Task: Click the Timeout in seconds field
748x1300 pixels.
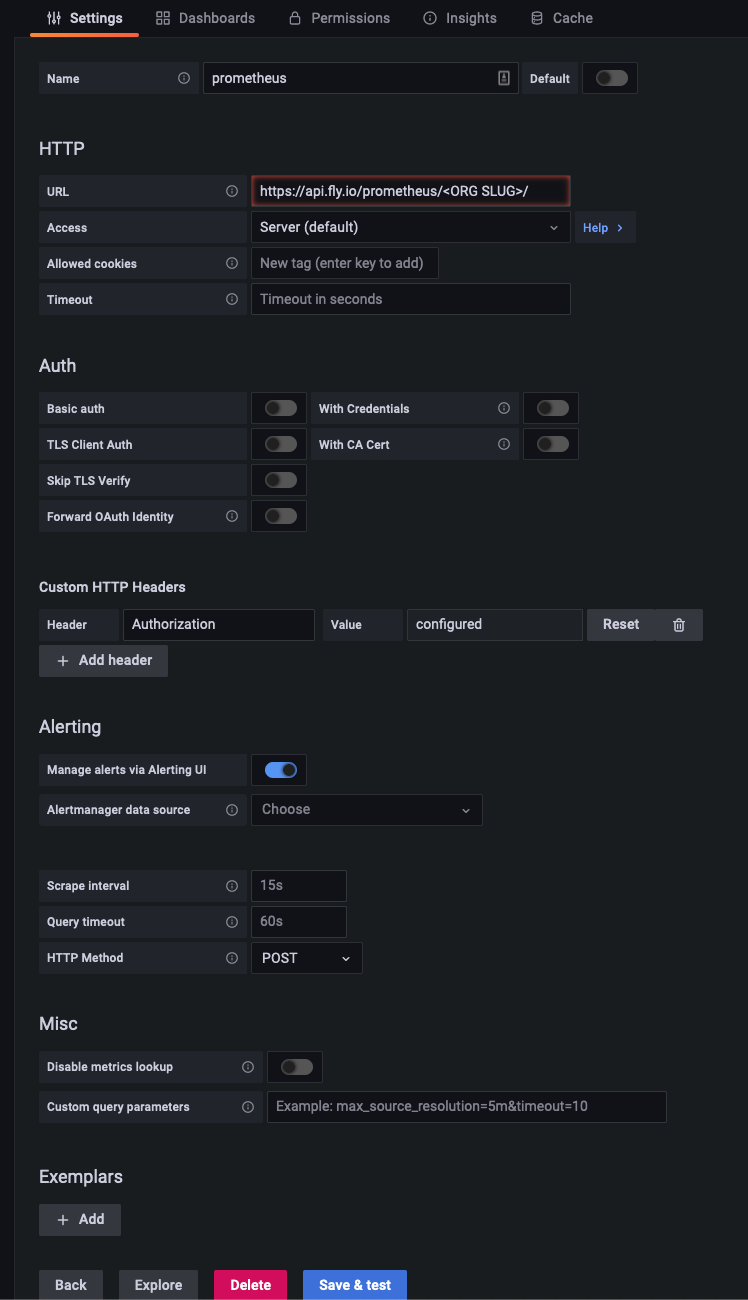Action: tap(411, 299)
